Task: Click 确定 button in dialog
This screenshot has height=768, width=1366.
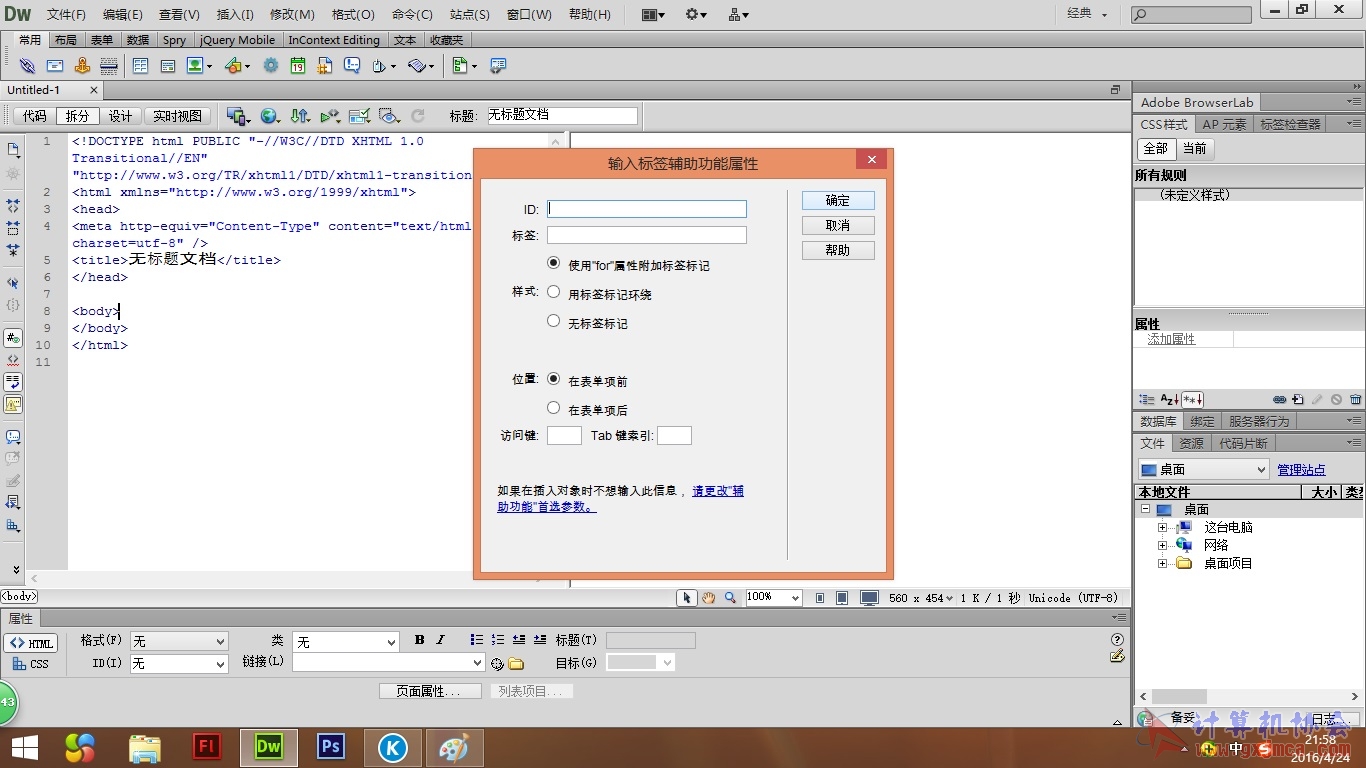Action: pyautogui.click(x=838, y=200)
